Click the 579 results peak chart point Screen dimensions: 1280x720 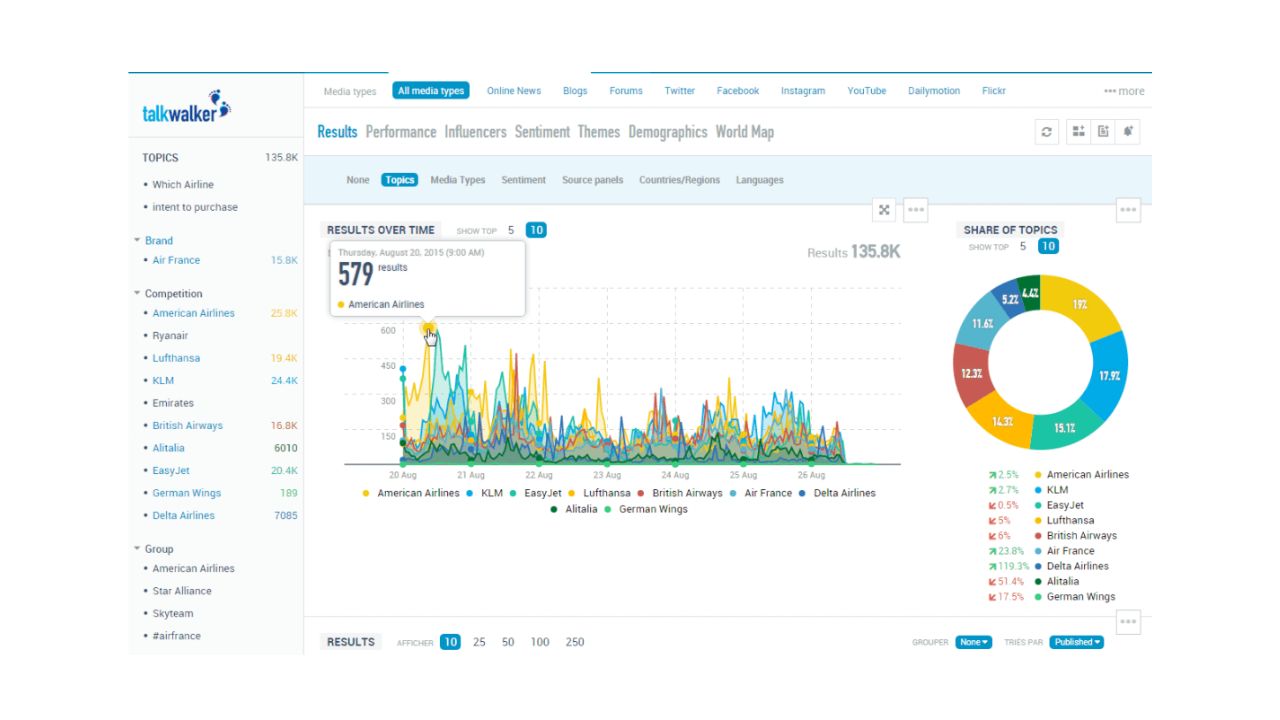pyautogui.click(x=428, y=327)
